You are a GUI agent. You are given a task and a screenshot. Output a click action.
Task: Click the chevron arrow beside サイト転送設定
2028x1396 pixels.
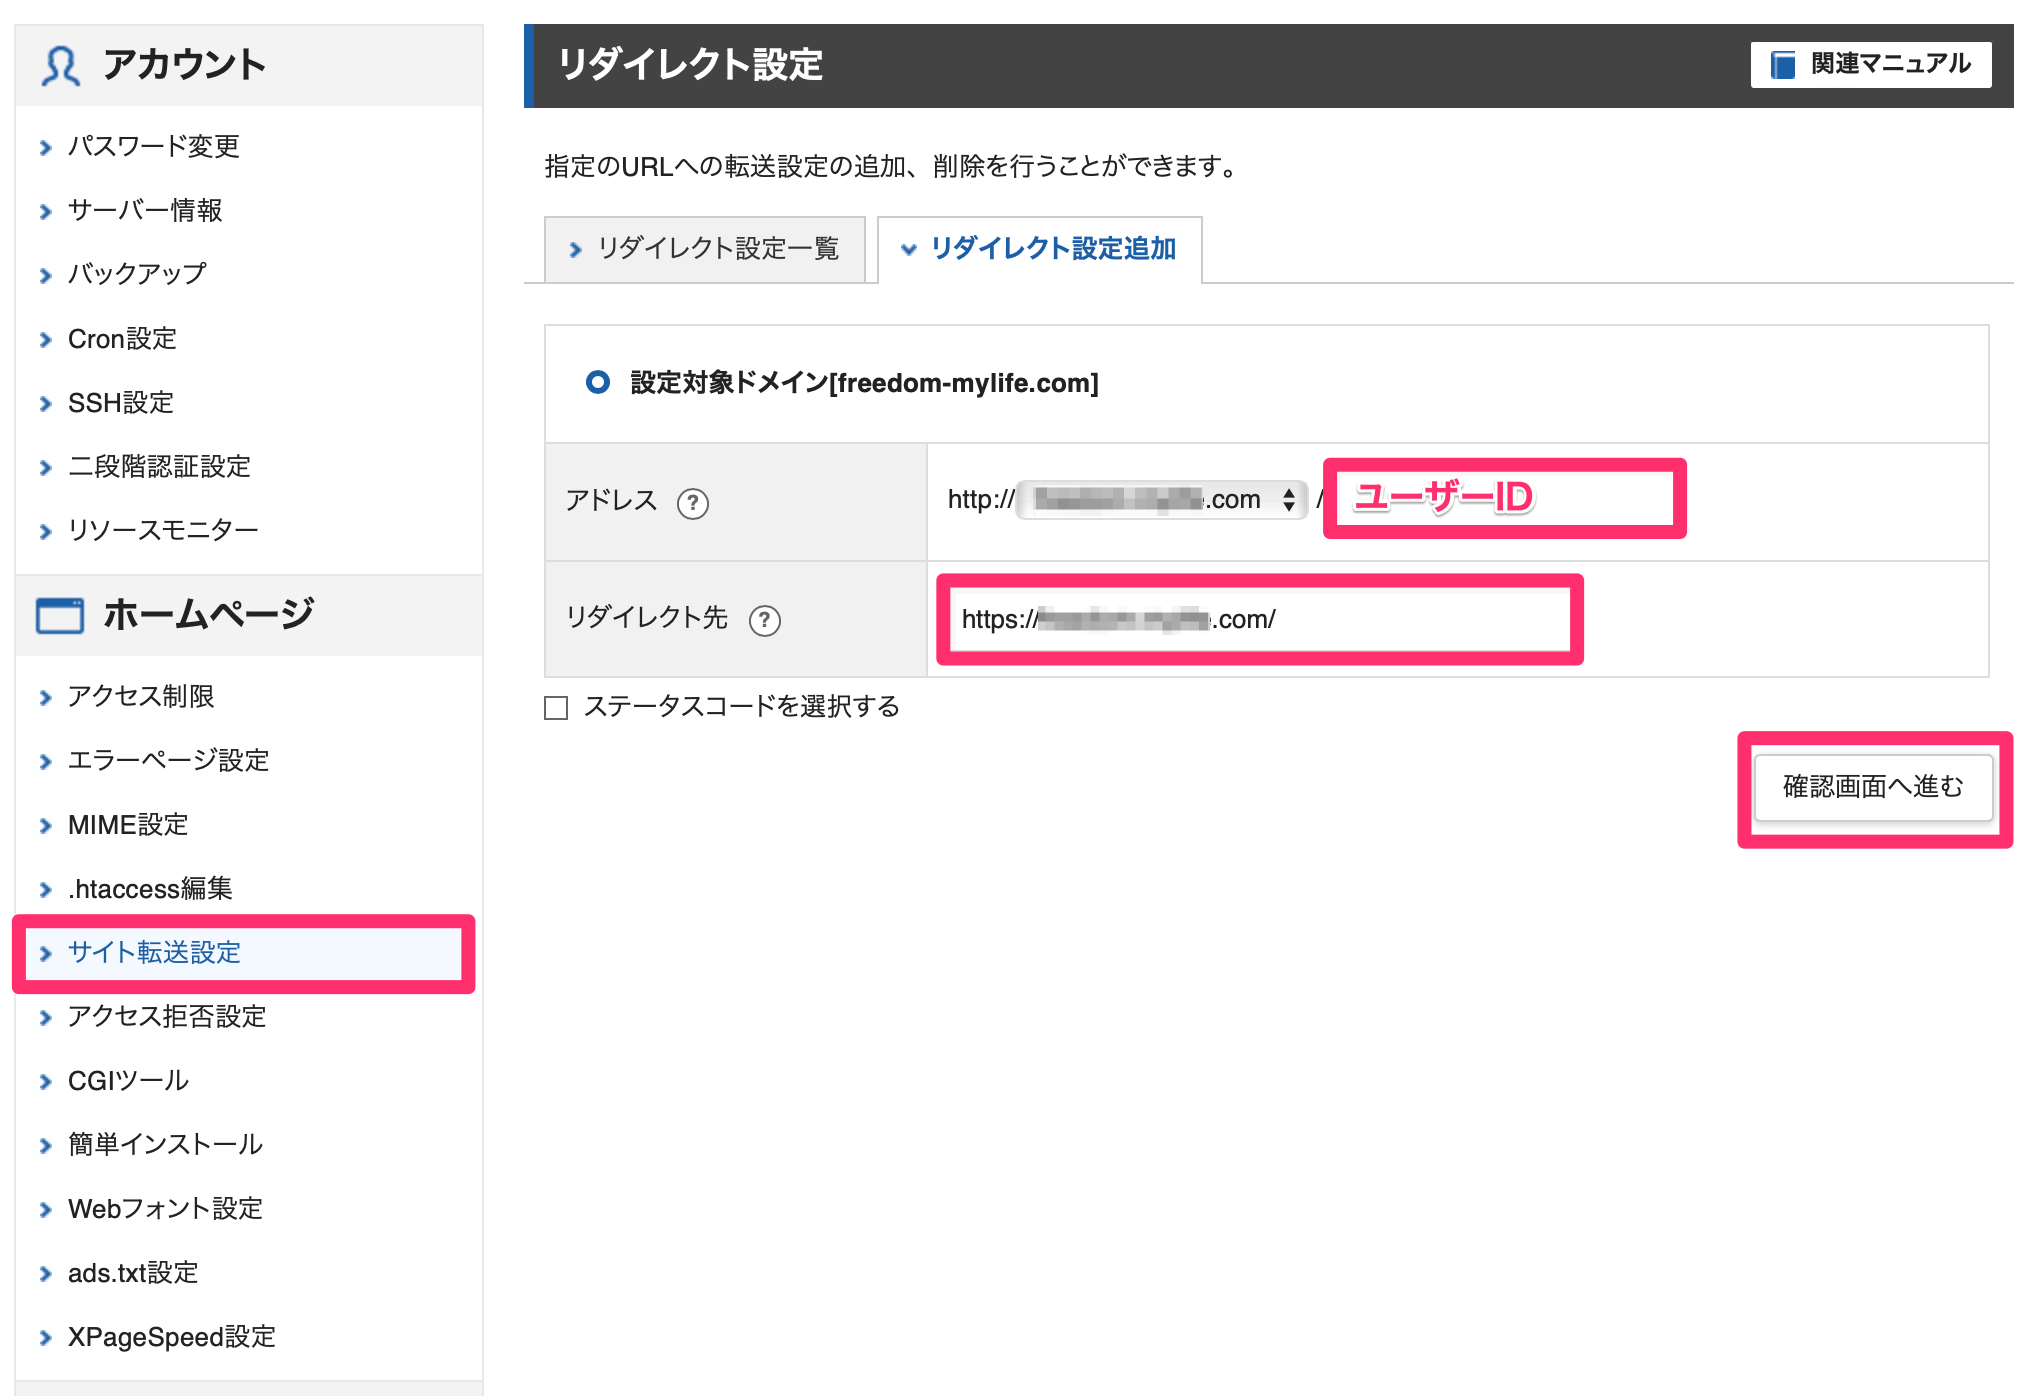(x=45, y=954)
